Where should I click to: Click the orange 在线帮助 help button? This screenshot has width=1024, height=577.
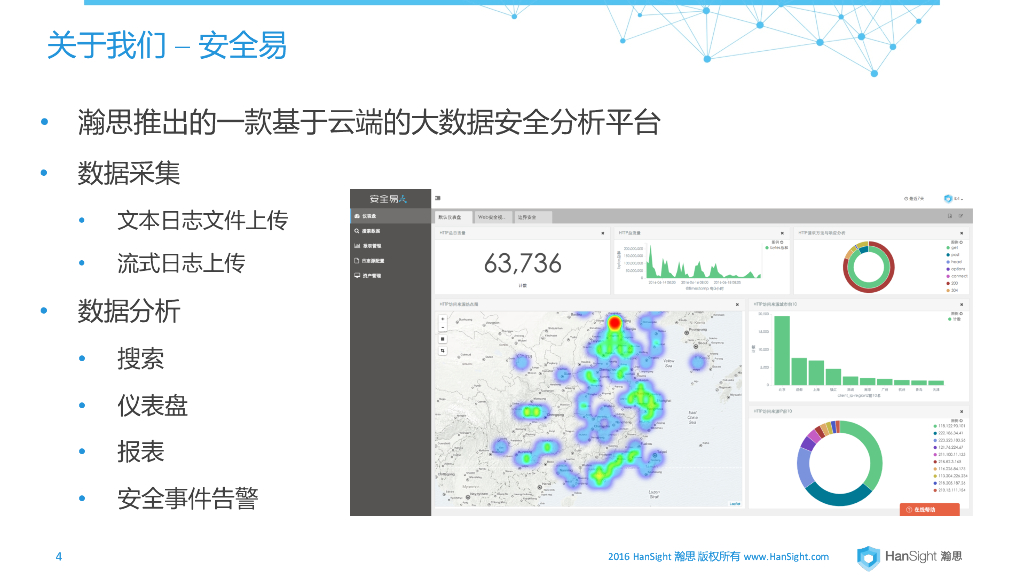[929, 509]
